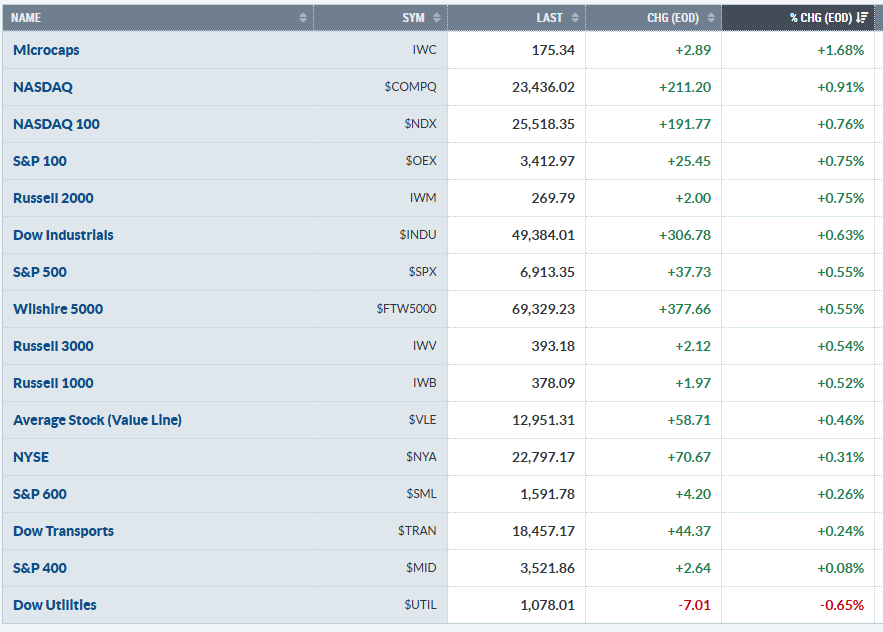Image resolution: width=883 pixels, height=632 pixels.
Task: Select the S&P 500 name link
Action: (40, 272)
